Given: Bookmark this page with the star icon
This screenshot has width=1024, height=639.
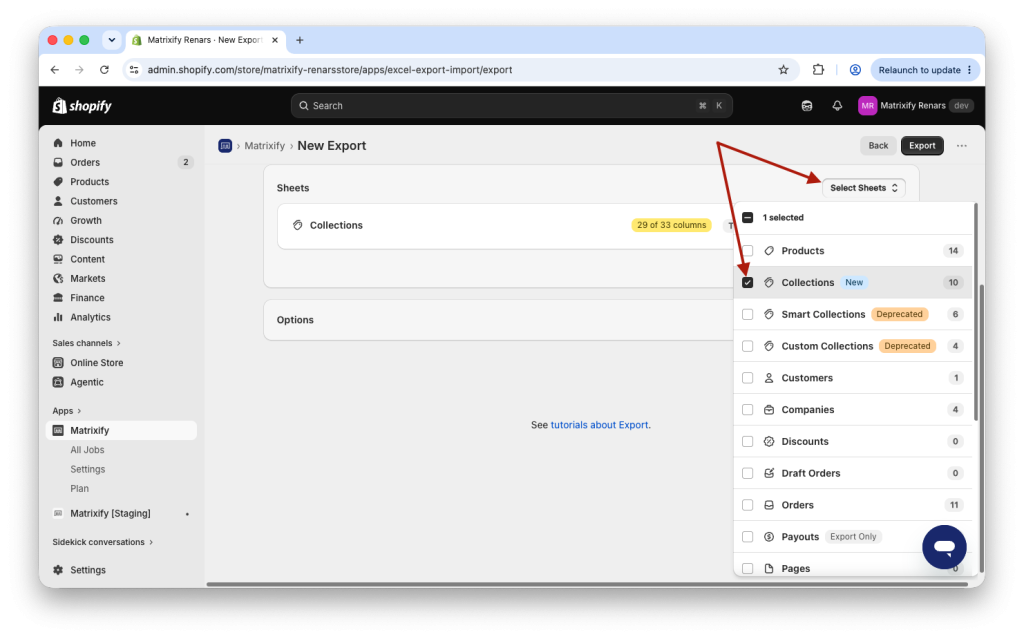Looking at the screenshot, I should click(783, 70).
